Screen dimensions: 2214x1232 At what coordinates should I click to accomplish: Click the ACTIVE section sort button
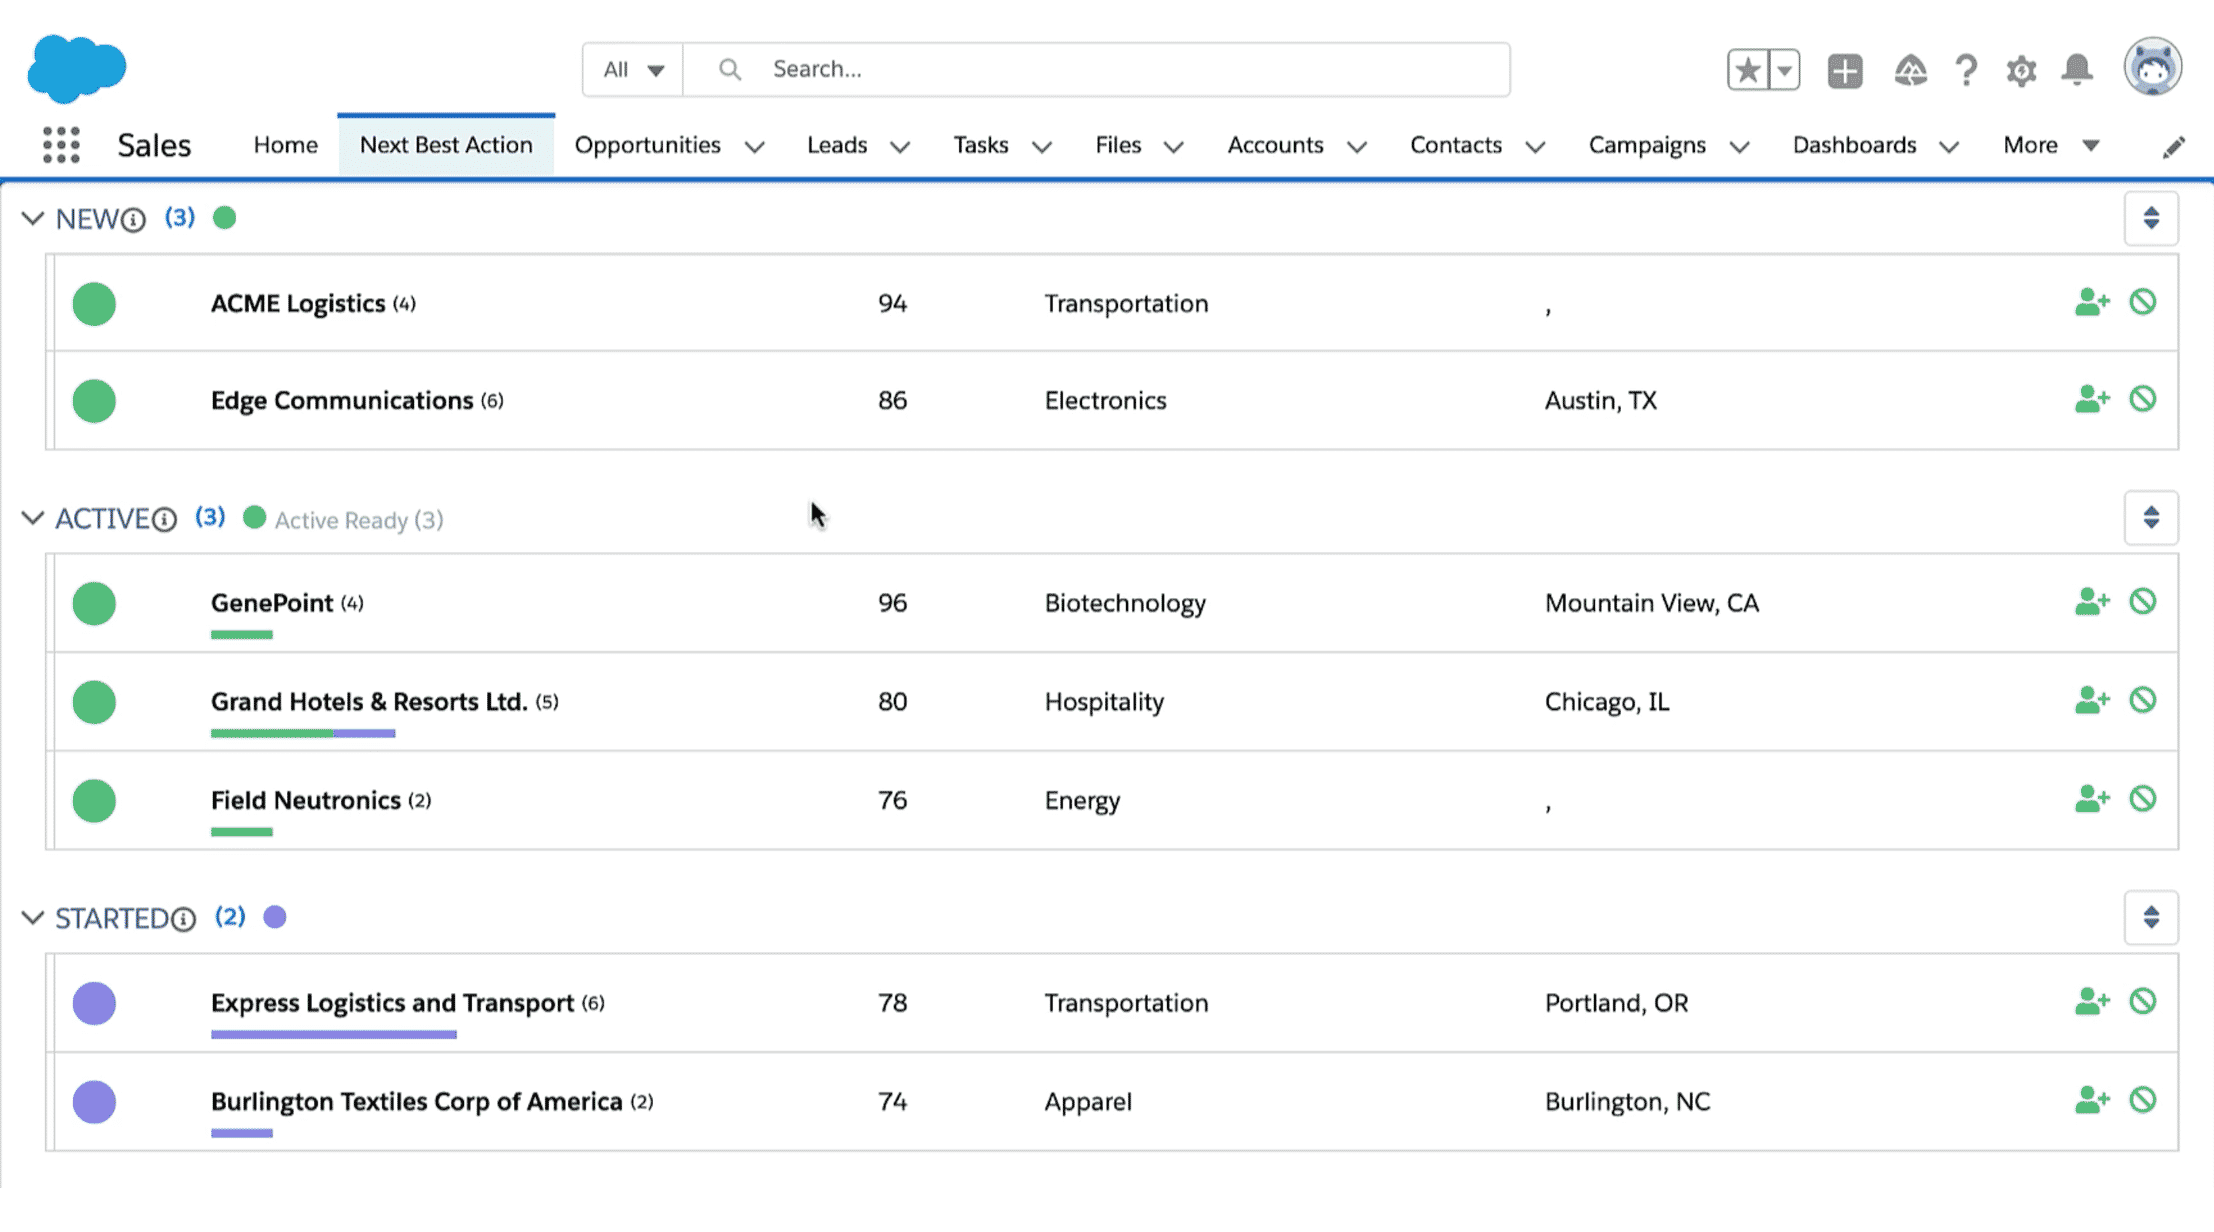(2151, 518)
